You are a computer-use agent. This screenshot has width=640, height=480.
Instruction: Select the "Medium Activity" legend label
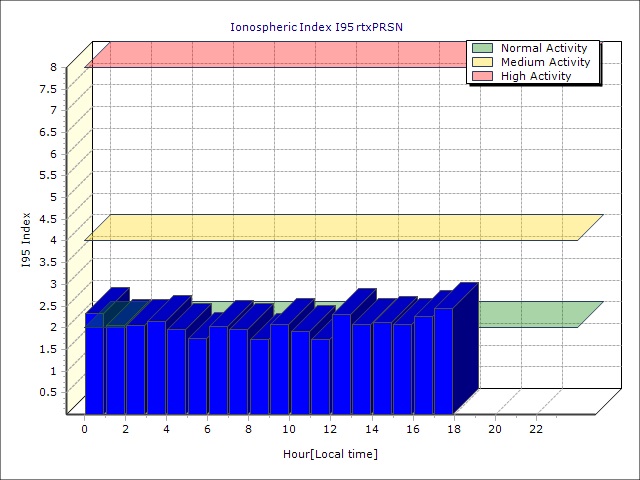[x=545, y=62]
